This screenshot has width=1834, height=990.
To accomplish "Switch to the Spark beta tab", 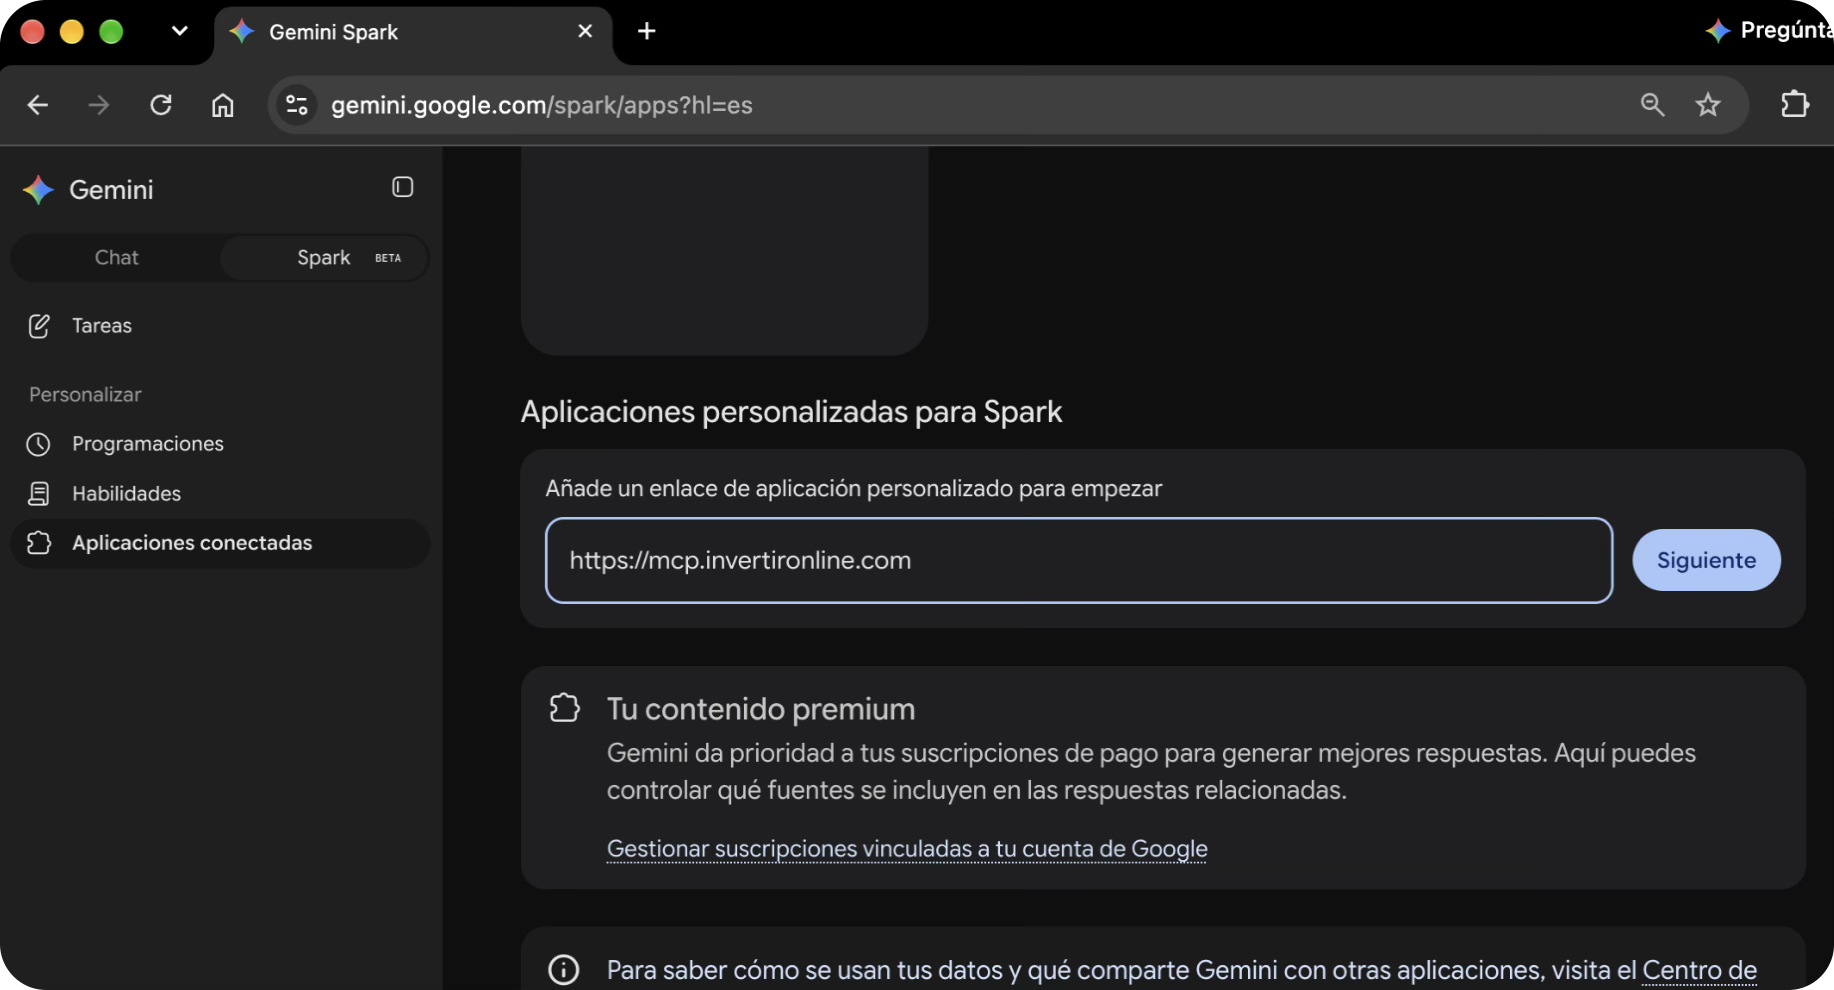I will point(325,258).
